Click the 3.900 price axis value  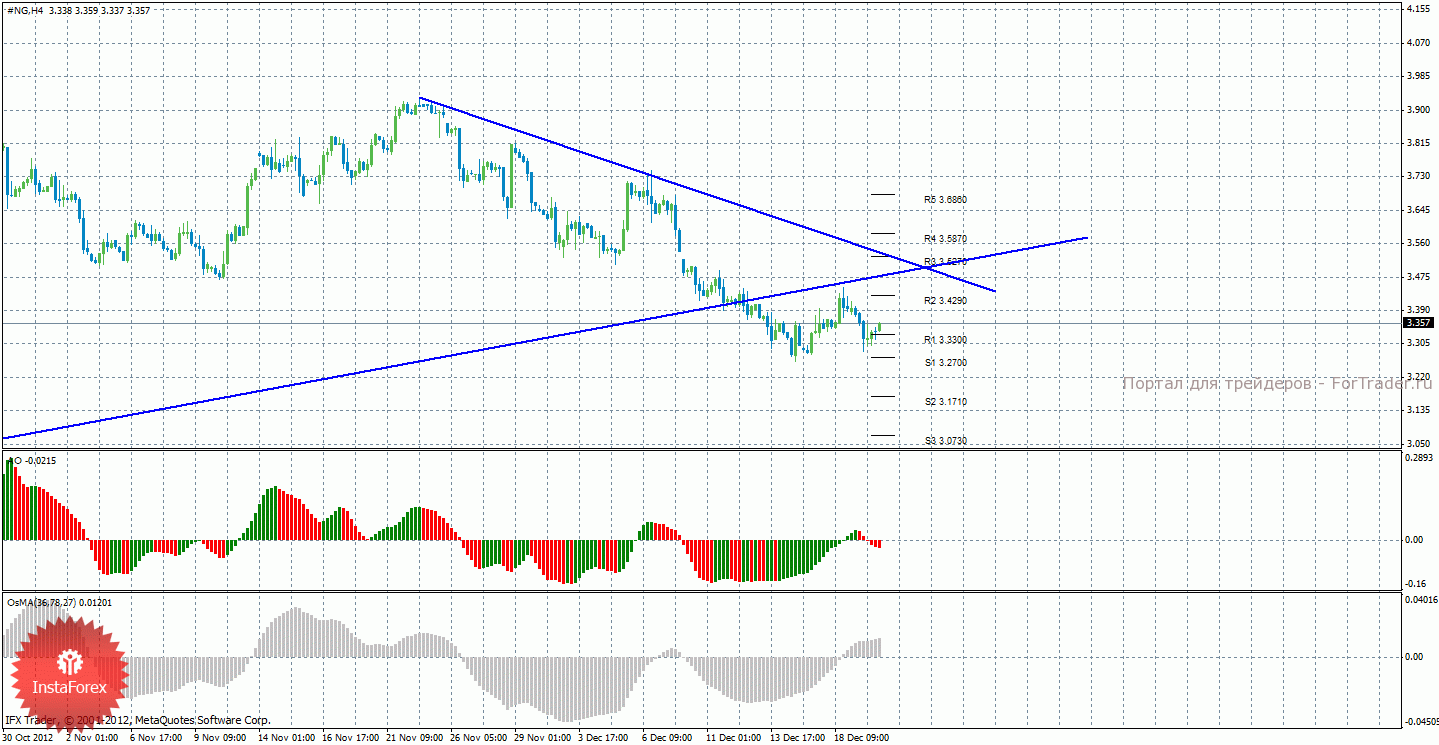[1417, 110]
